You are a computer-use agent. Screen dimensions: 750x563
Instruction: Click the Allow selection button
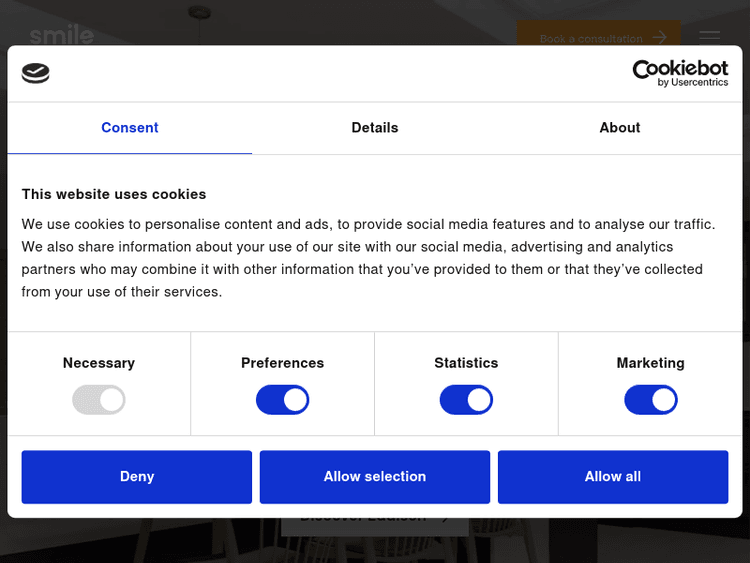375,477
